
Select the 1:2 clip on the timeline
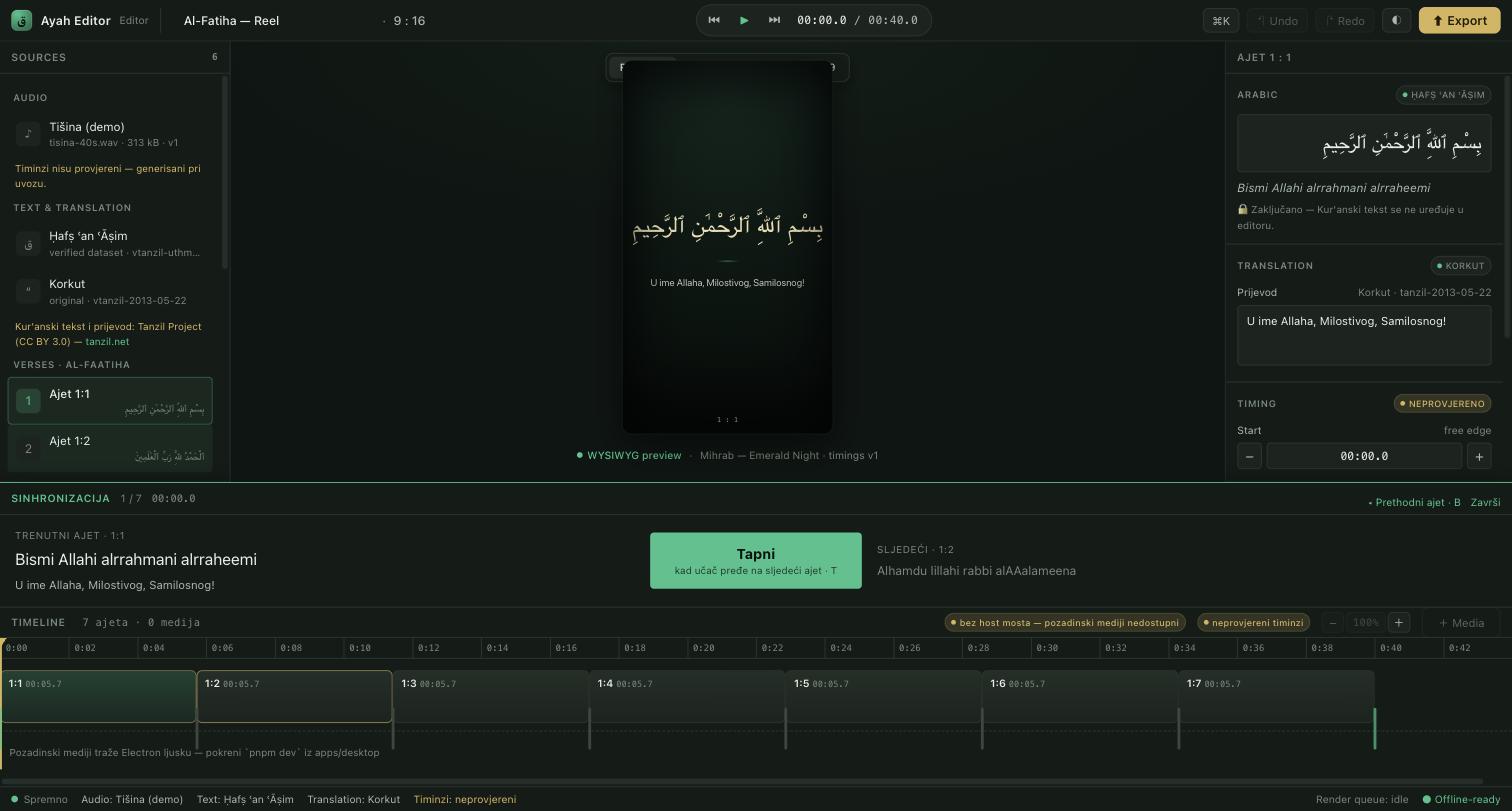tap(295, 696)
